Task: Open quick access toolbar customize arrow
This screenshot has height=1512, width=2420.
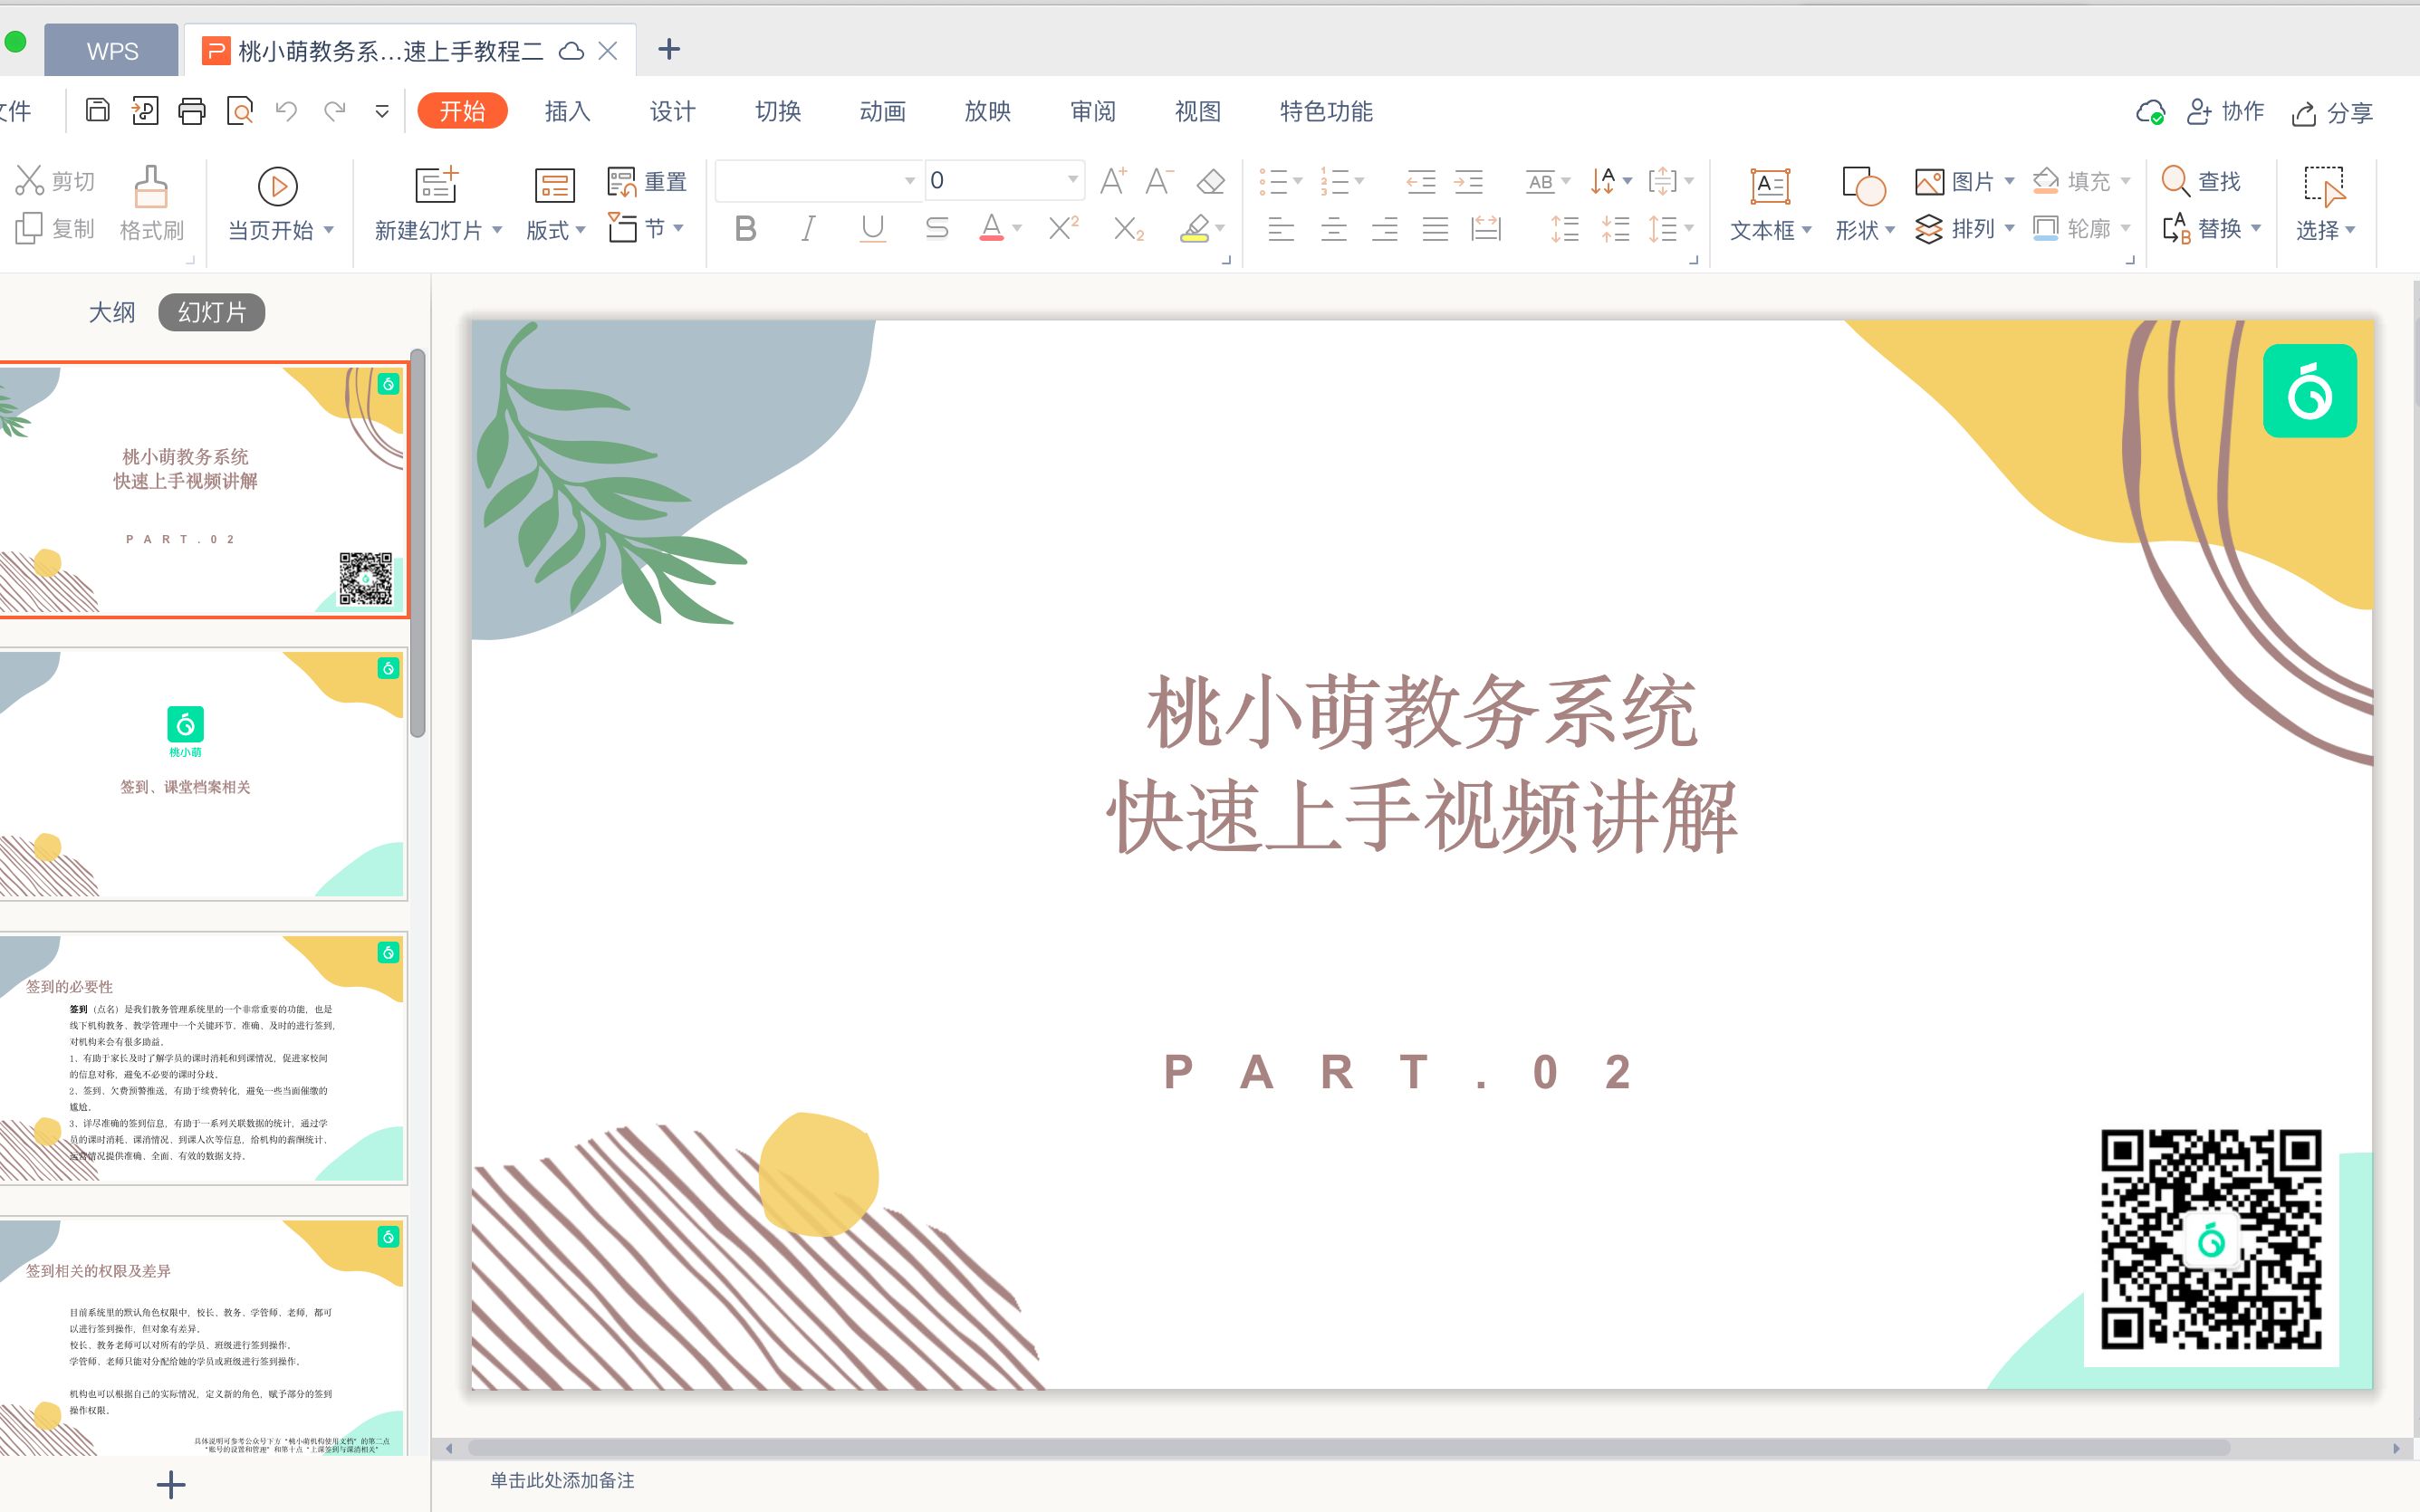Action: [382, 111]
